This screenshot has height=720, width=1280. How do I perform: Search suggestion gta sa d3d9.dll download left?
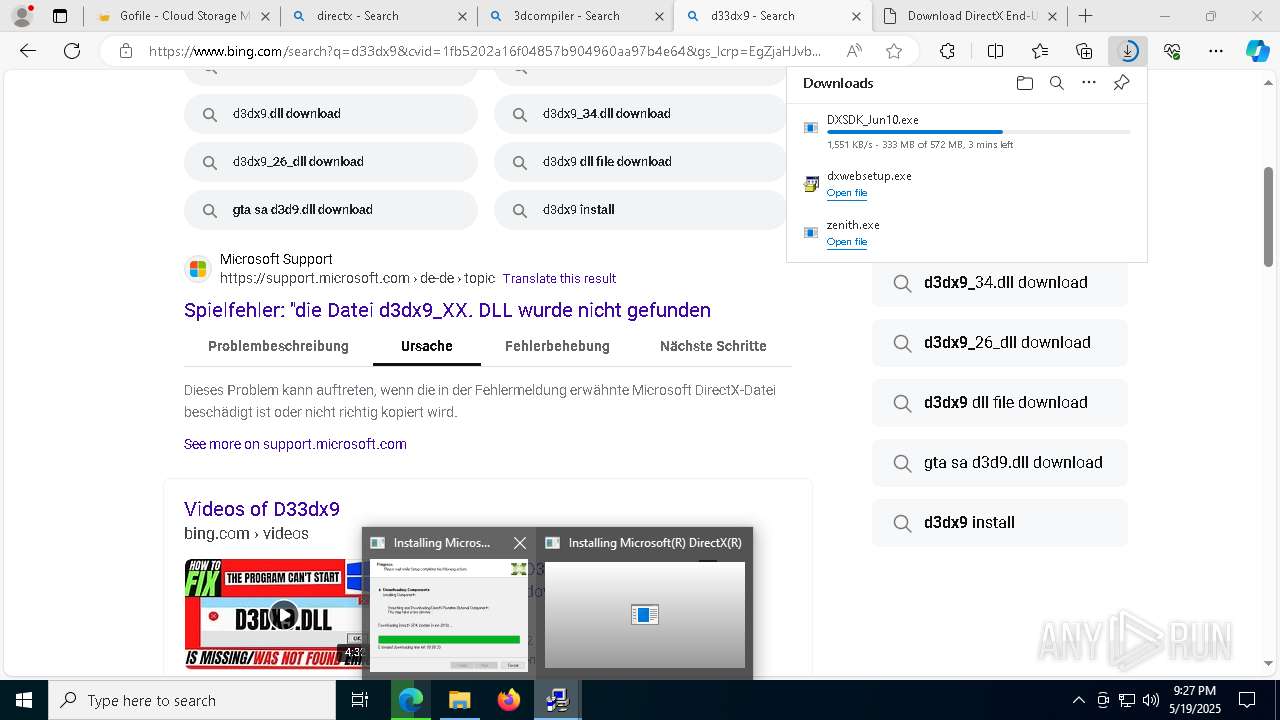[x=331, y=210]
